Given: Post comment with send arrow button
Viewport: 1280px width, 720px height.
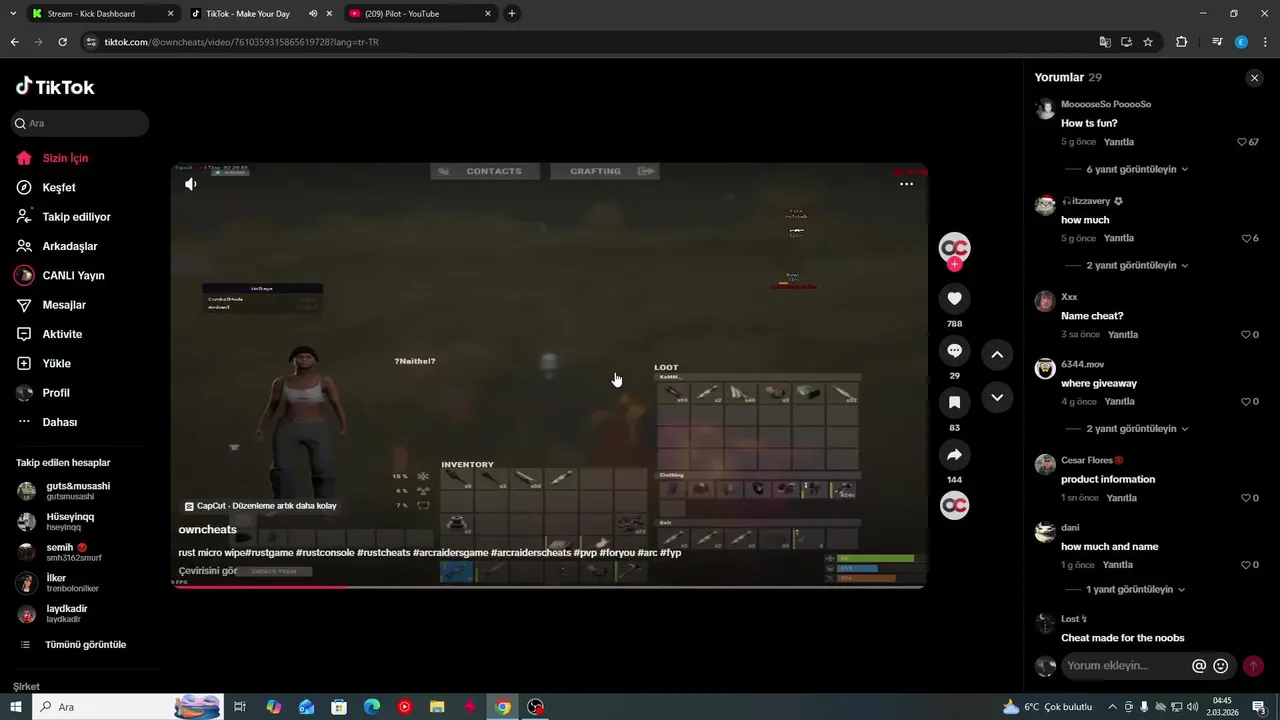Looking at the screenshot, I should coord(1253,666).
